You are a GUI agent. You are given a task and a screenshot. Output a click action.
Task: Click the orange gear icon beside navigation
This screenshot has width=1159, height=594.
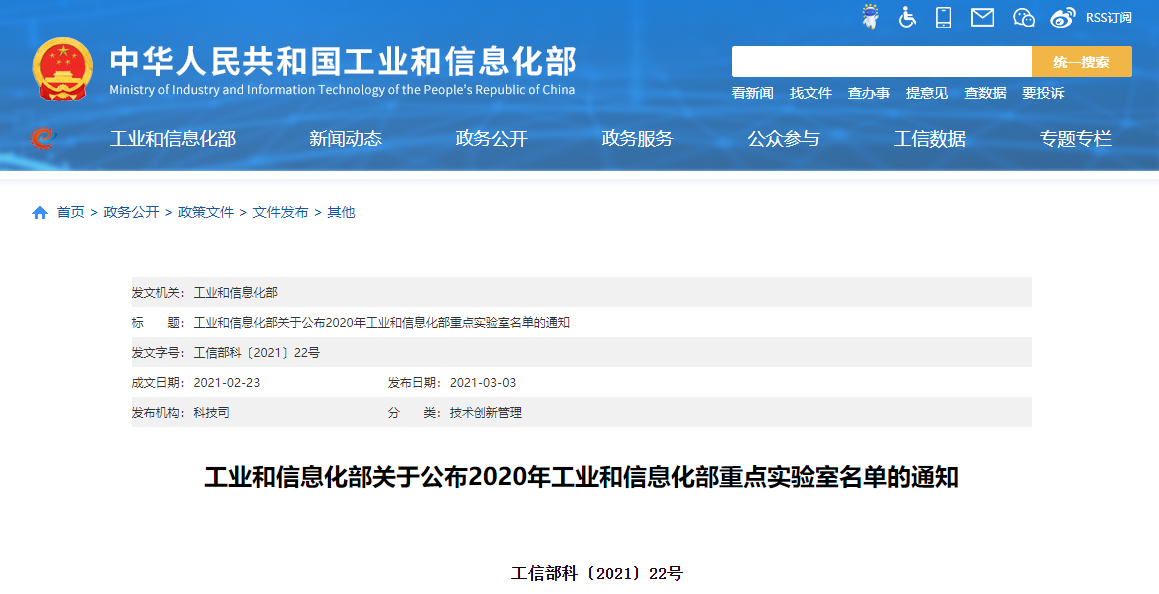(x=43, y=138)
